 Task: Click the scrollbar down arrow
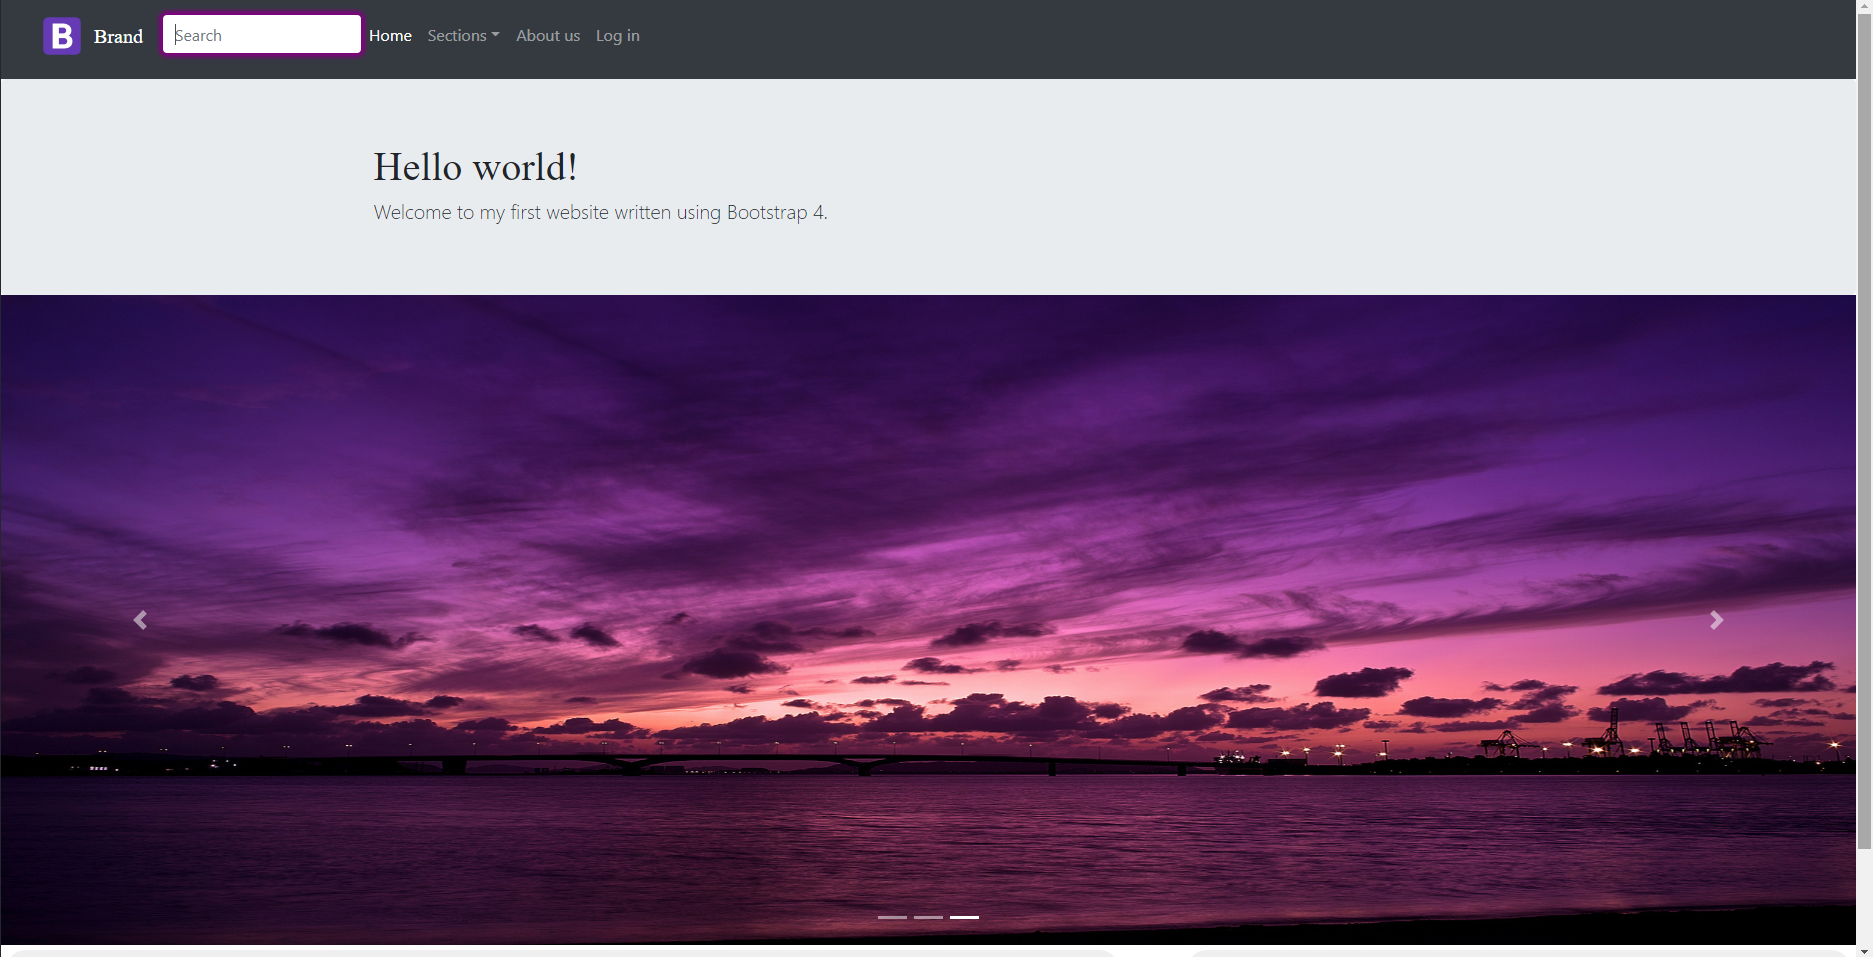point(1864,951)
